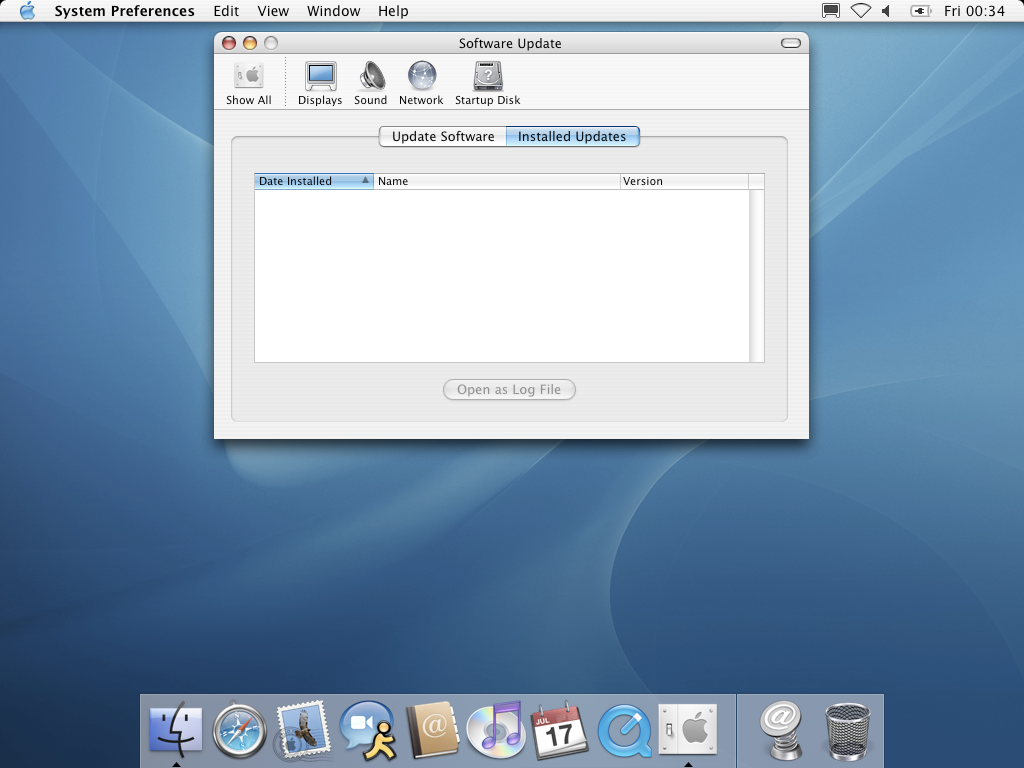The width and height of the screenshot is (1024, 768).
Task: Click System Preferences in the Dock
Action: [688, 729]
